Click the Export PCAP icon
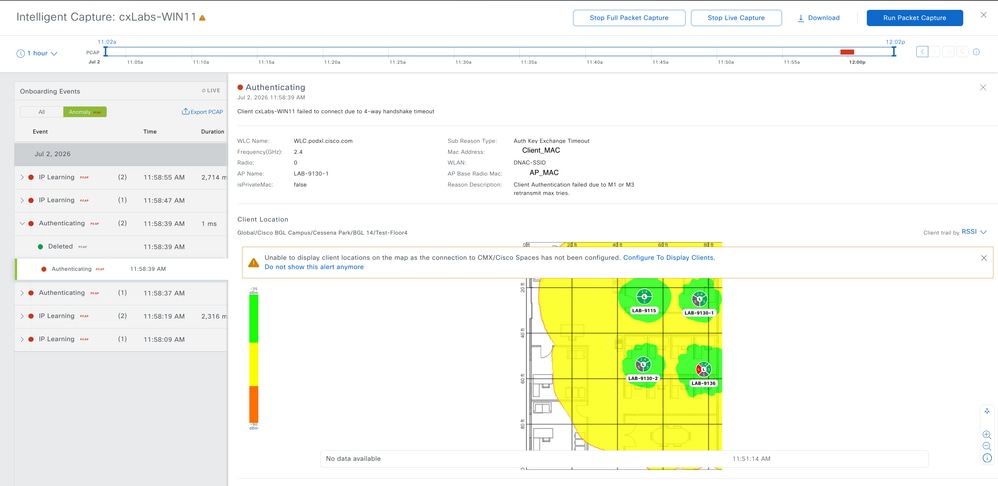 185,112
